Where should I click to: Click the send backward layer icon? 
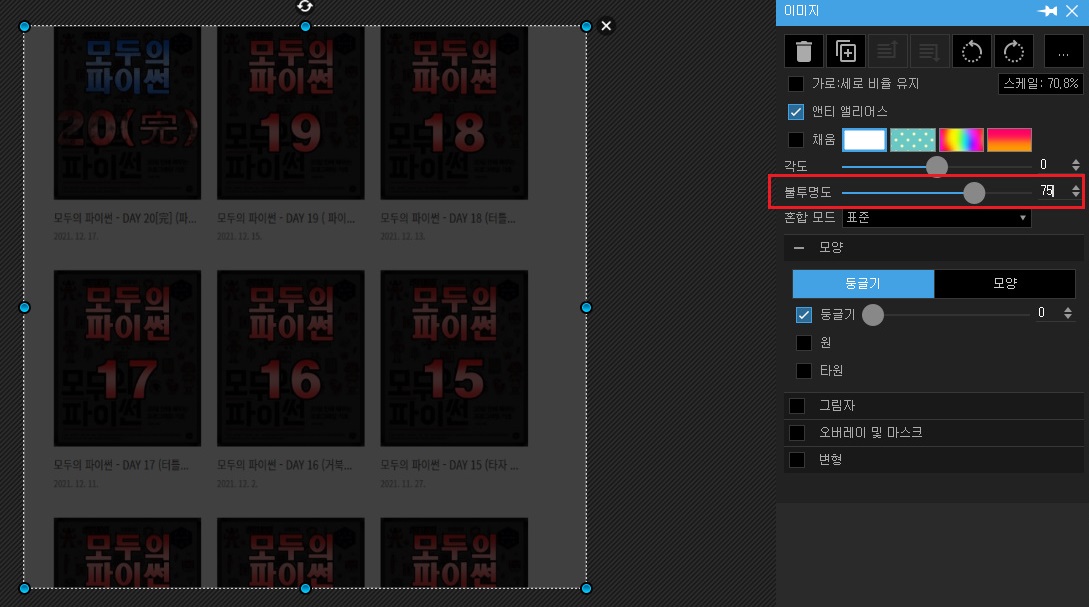(x=929, y=51)
